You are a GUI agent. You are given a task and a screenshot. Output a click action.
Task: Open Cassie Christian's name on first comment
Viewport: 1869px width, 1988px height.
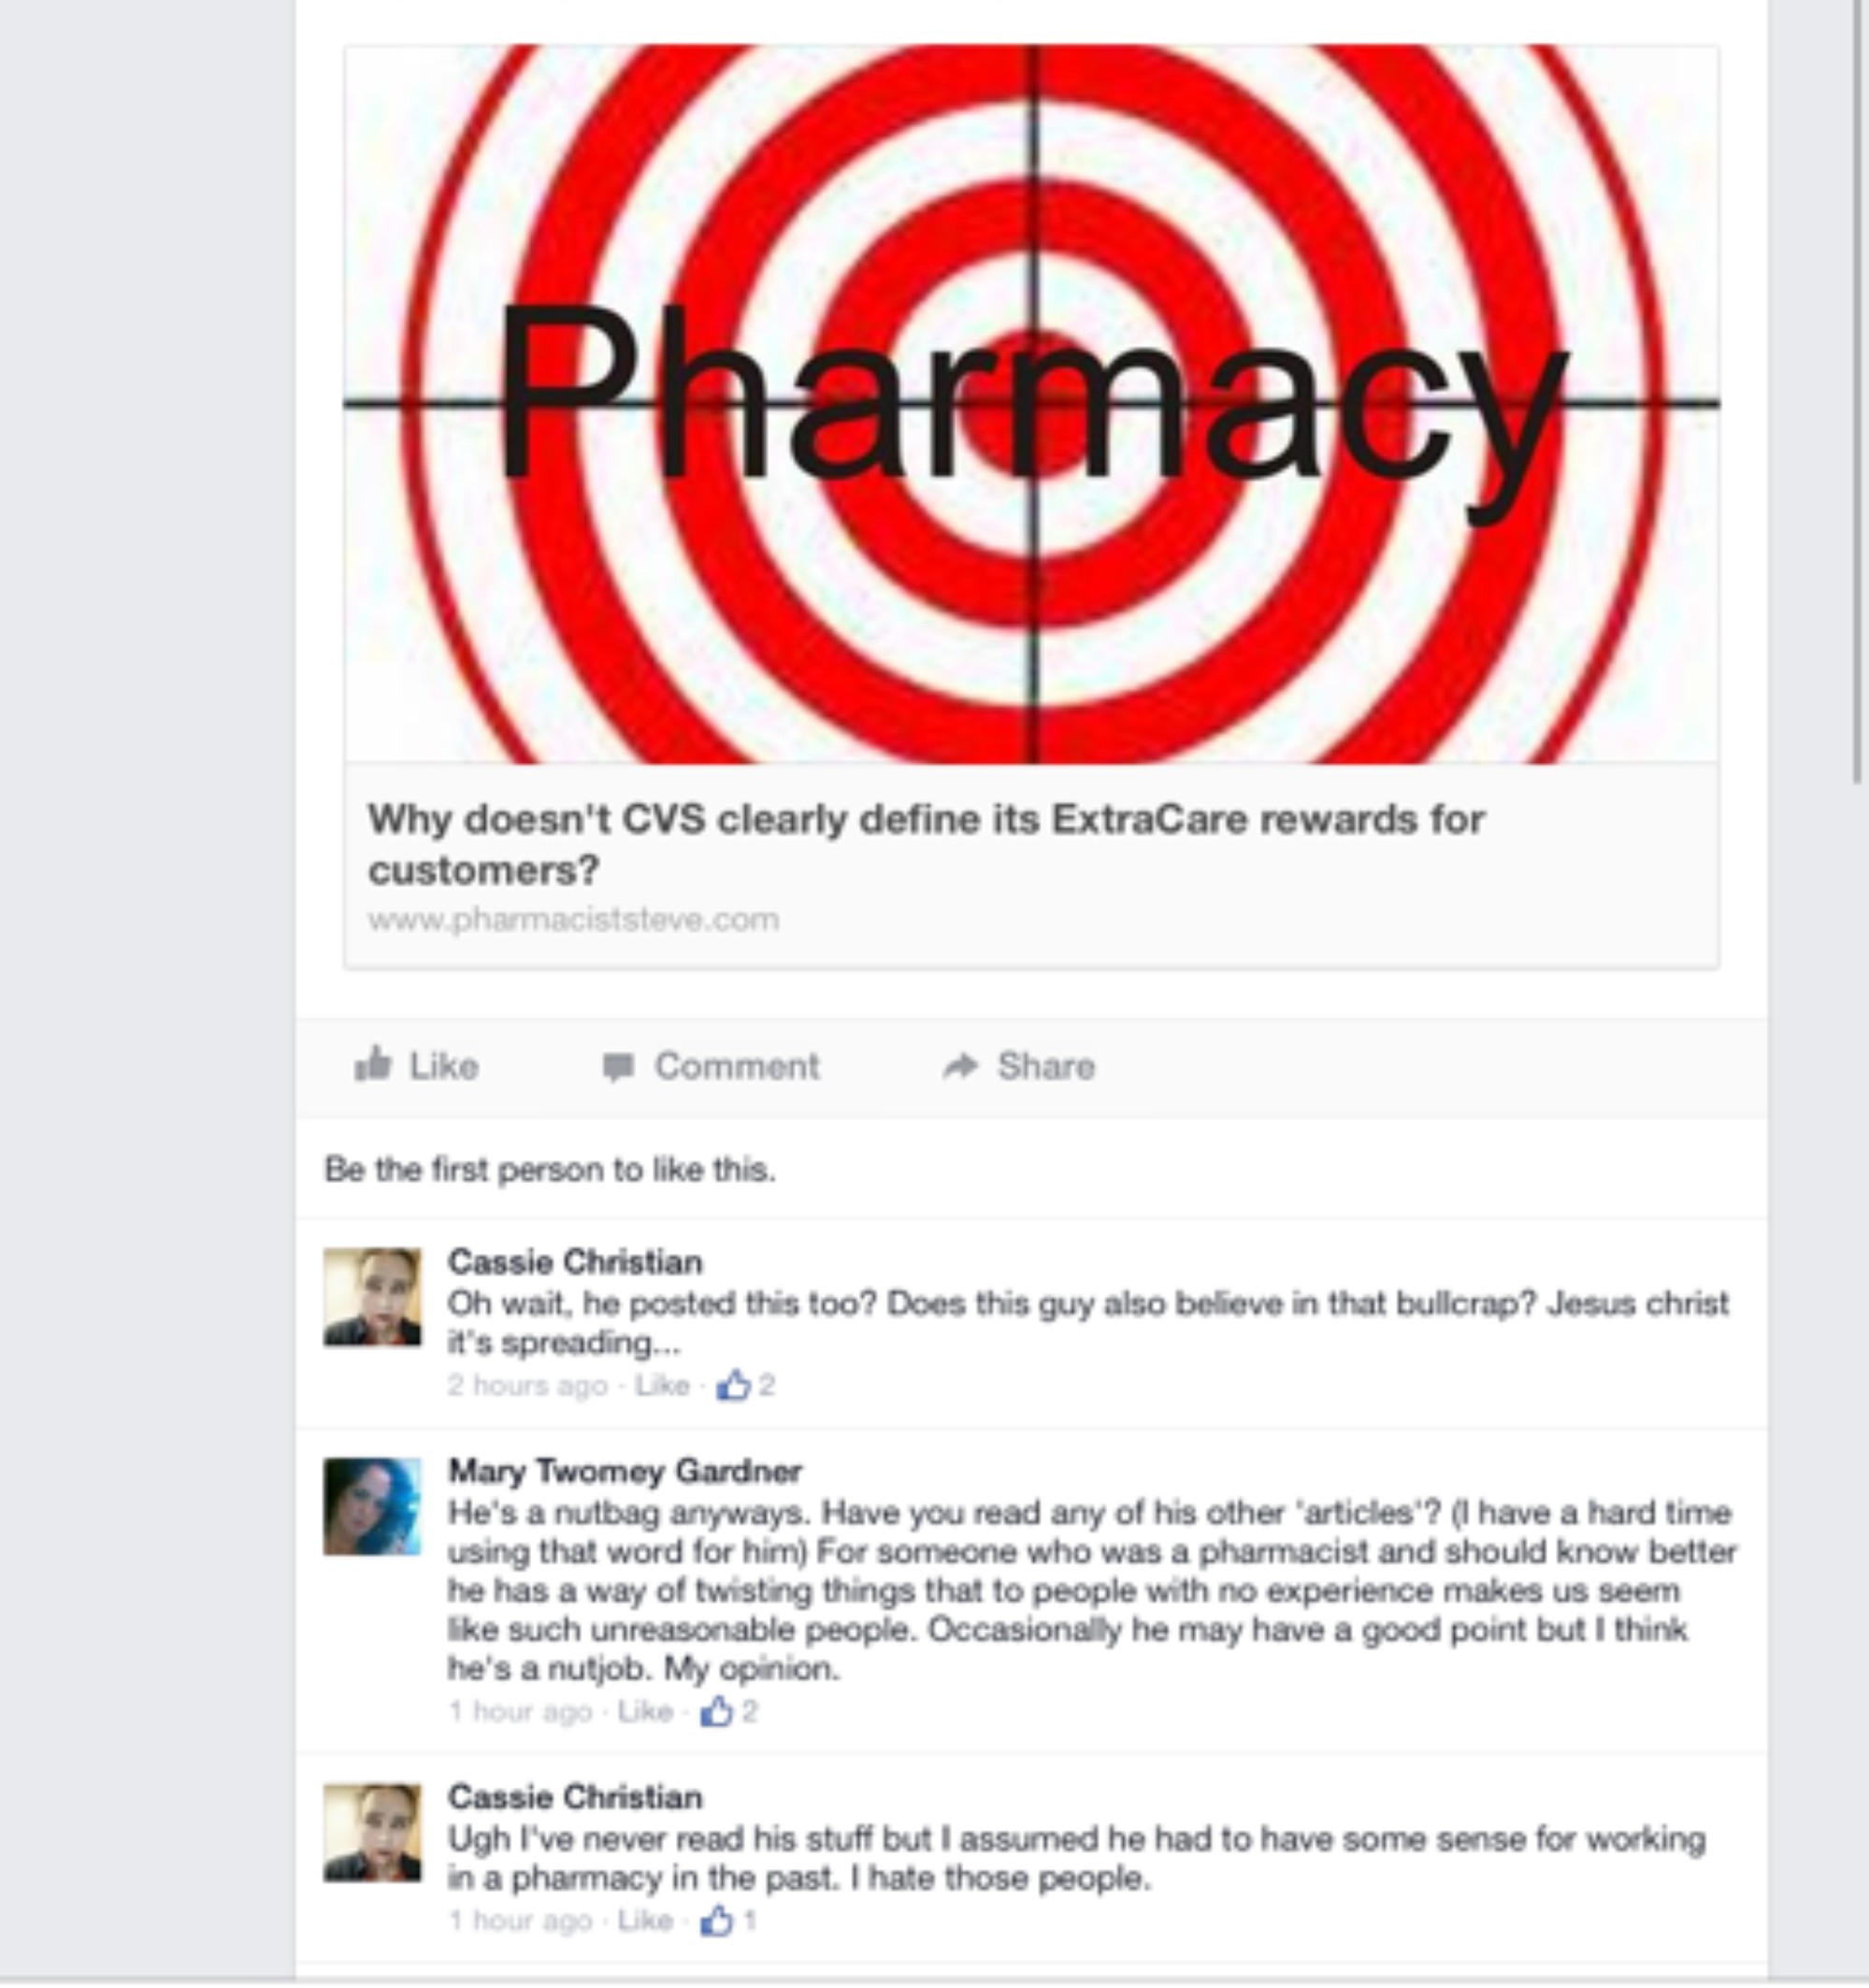pos(575,1262)
